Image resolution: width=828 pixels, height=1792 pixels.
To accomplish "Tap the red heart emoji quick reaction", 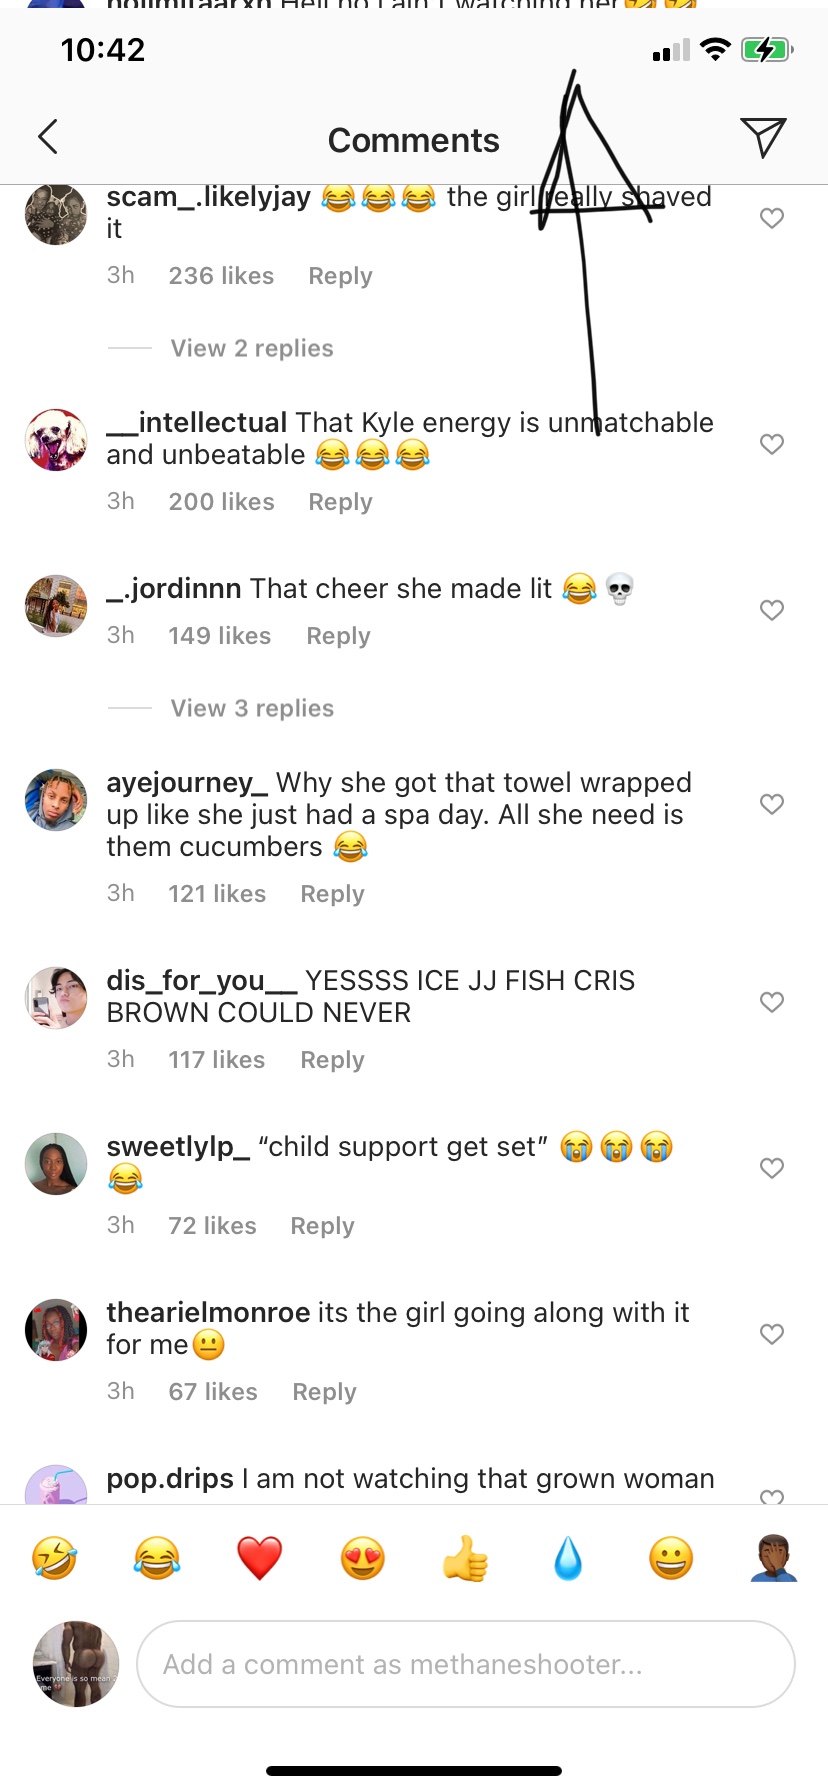I will (259, 1556).
